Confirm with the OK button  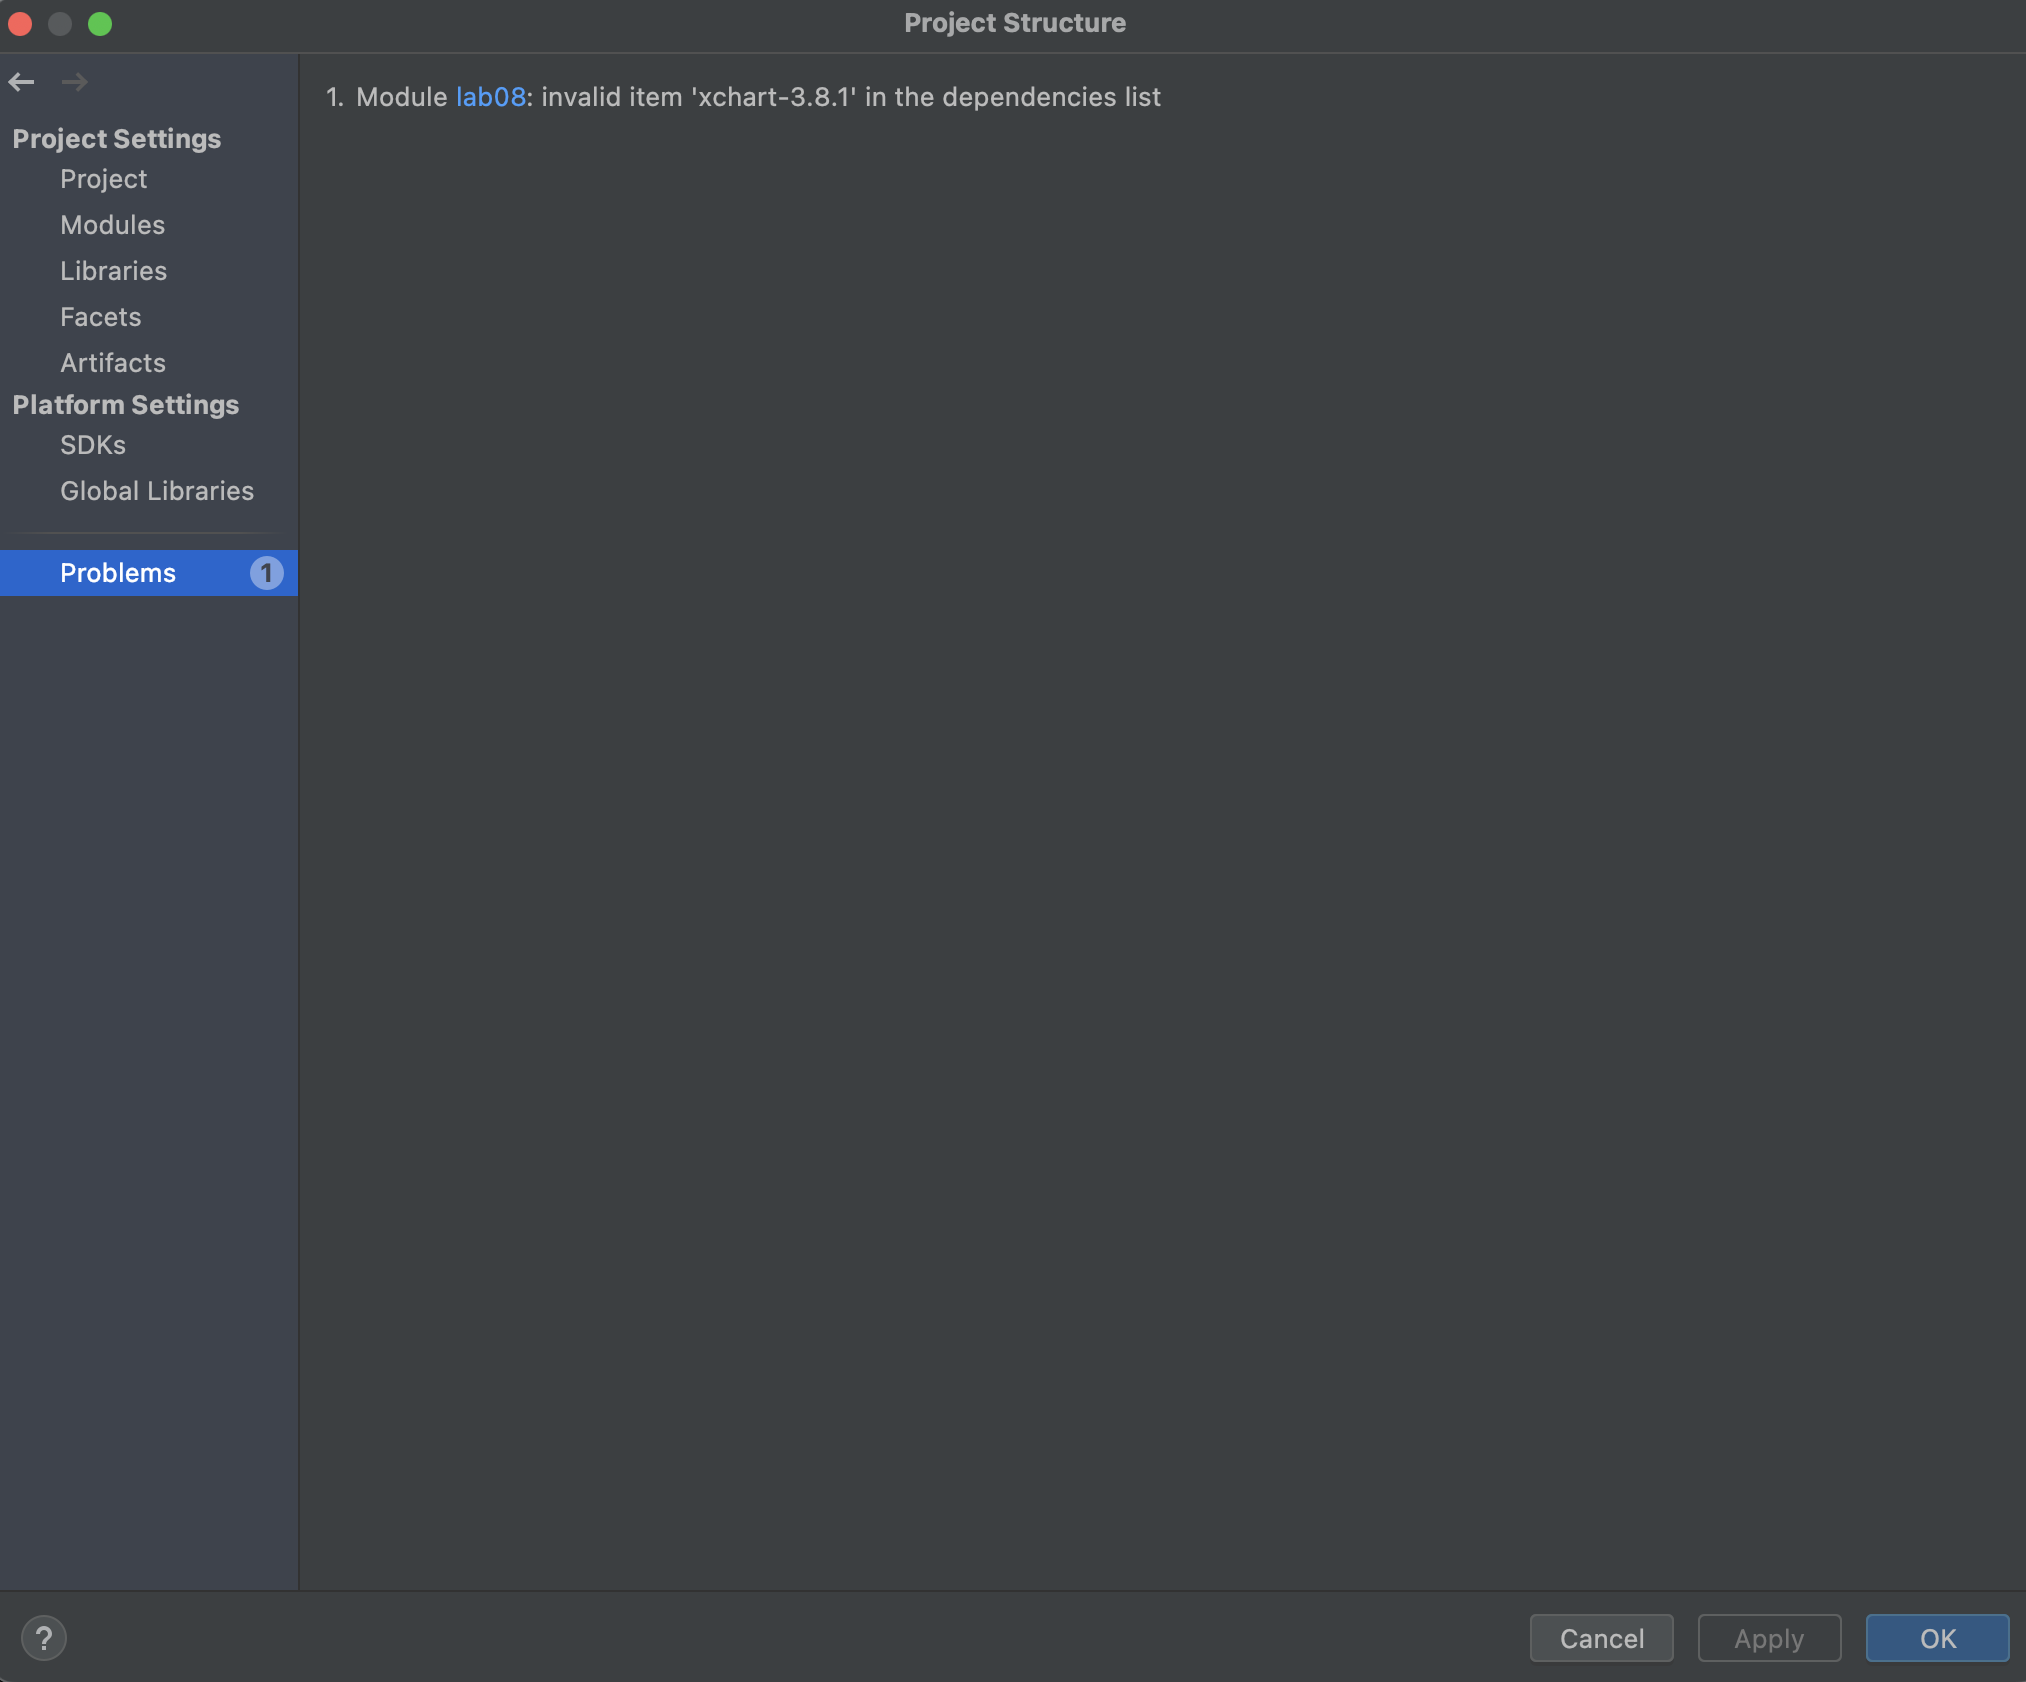click(x=1936, y=1638)
